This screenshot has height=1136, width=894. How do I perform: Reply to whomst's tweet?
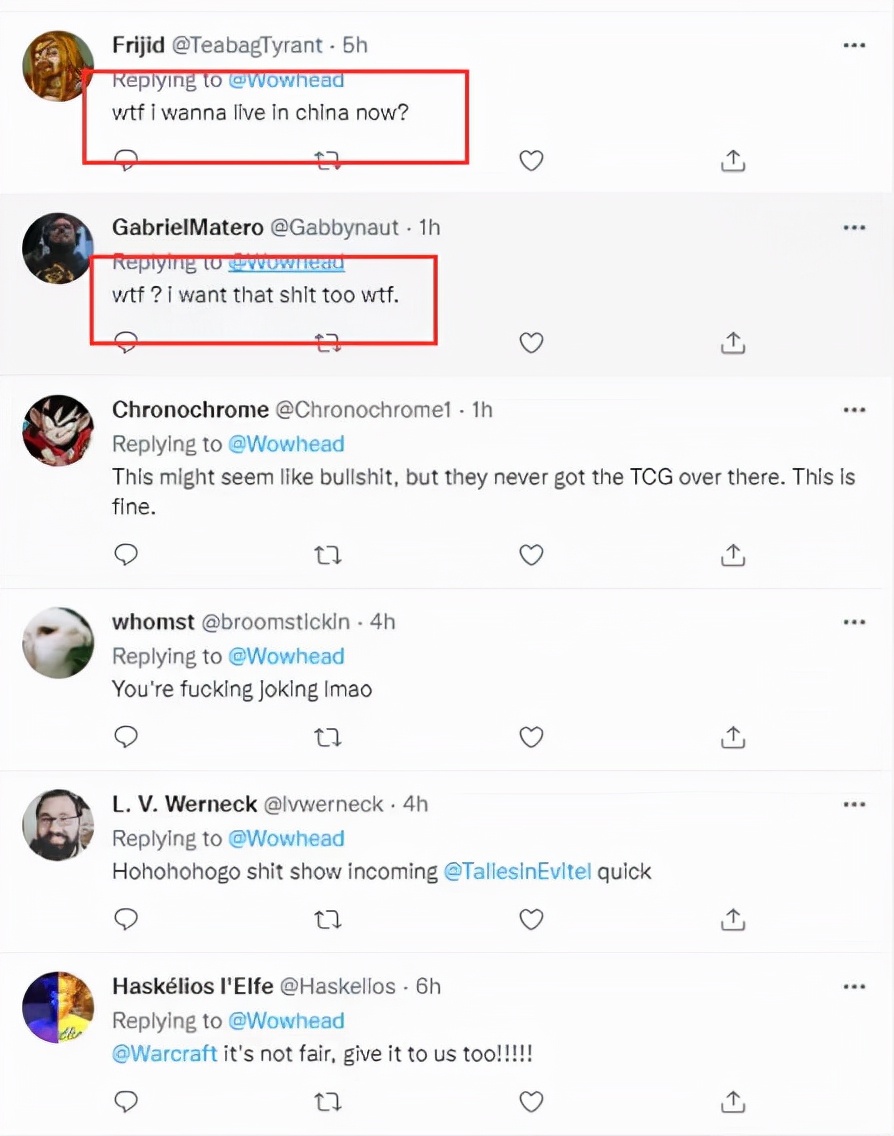pos(126,737)
